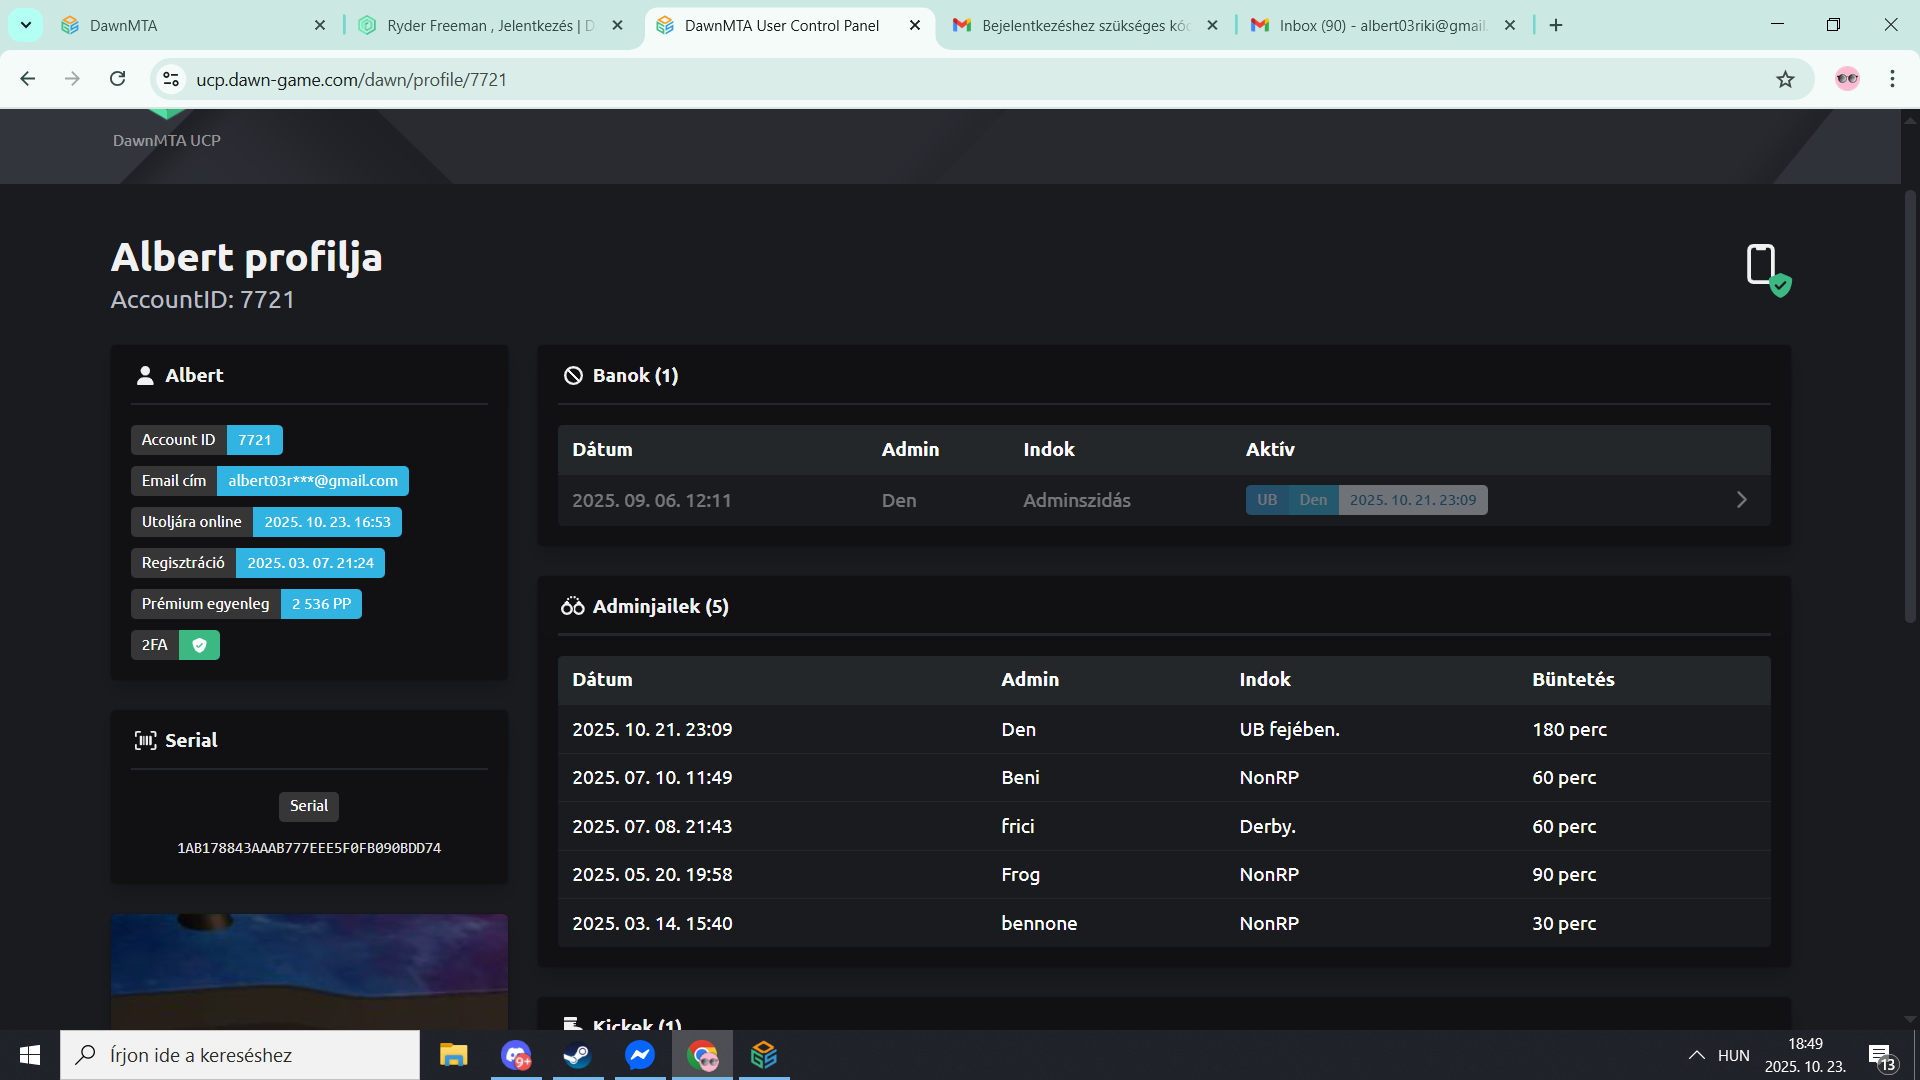Viewport: 1920px width, 1080px height.
Task: Reload the current page
Action: point(118,79)
